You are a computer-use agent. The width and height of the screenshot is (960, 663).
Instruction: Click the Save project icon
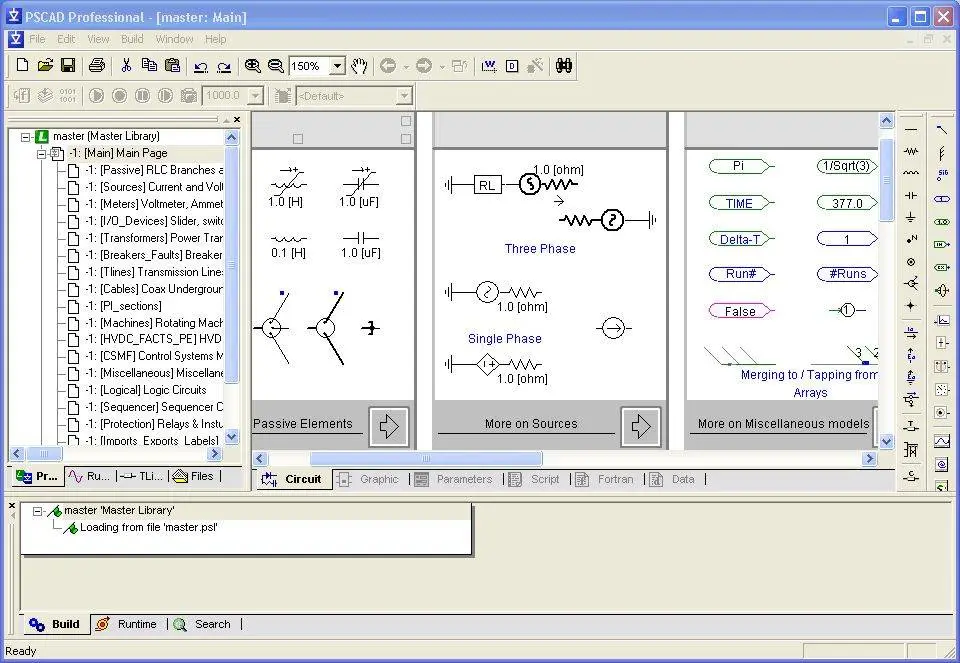tap(68, 66)
